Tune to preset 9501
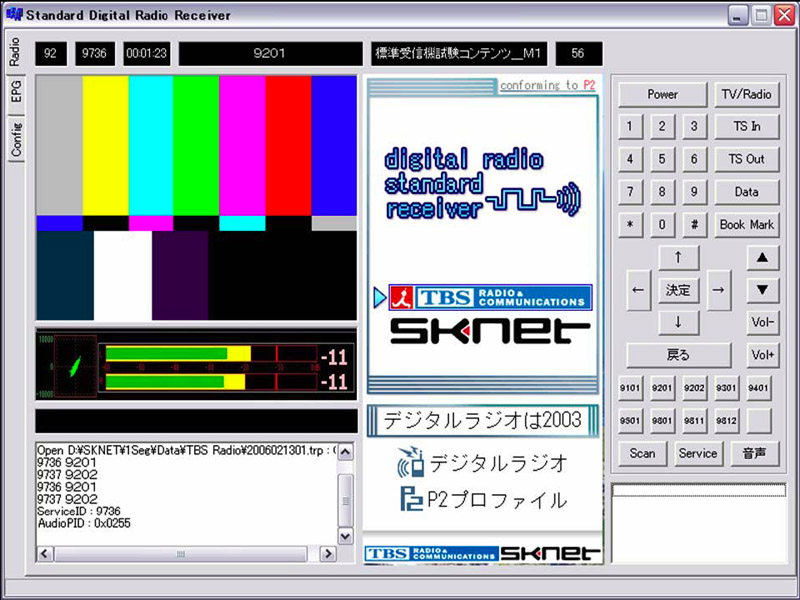This screenshot has height=600, width=800. coord(630,420)
